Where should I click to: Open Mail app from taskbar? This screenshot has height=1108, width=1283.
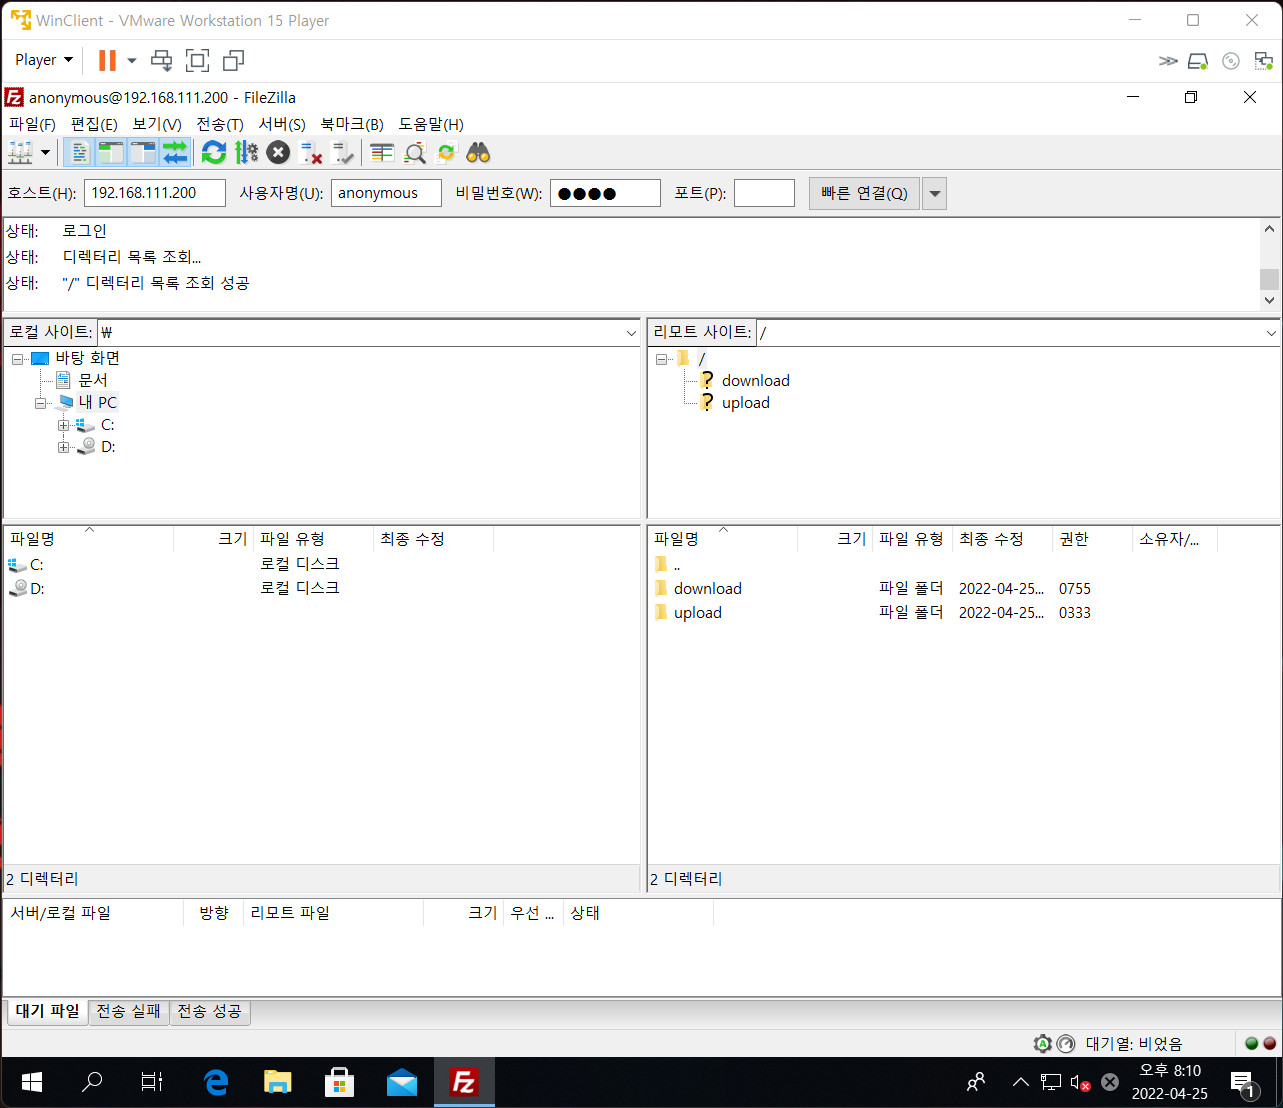point(402,1081)
